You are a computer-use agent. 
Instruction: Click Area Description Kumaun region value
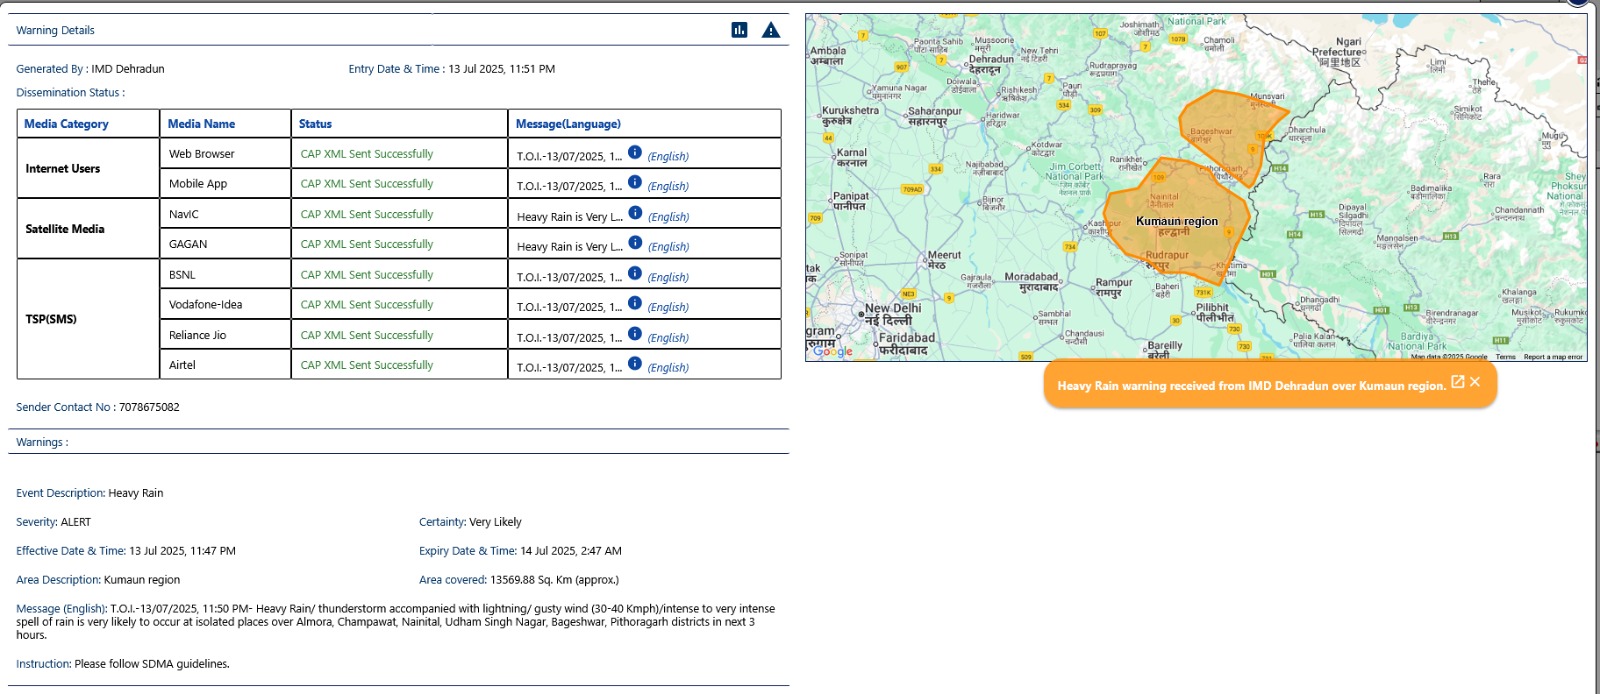click(142, 580)
